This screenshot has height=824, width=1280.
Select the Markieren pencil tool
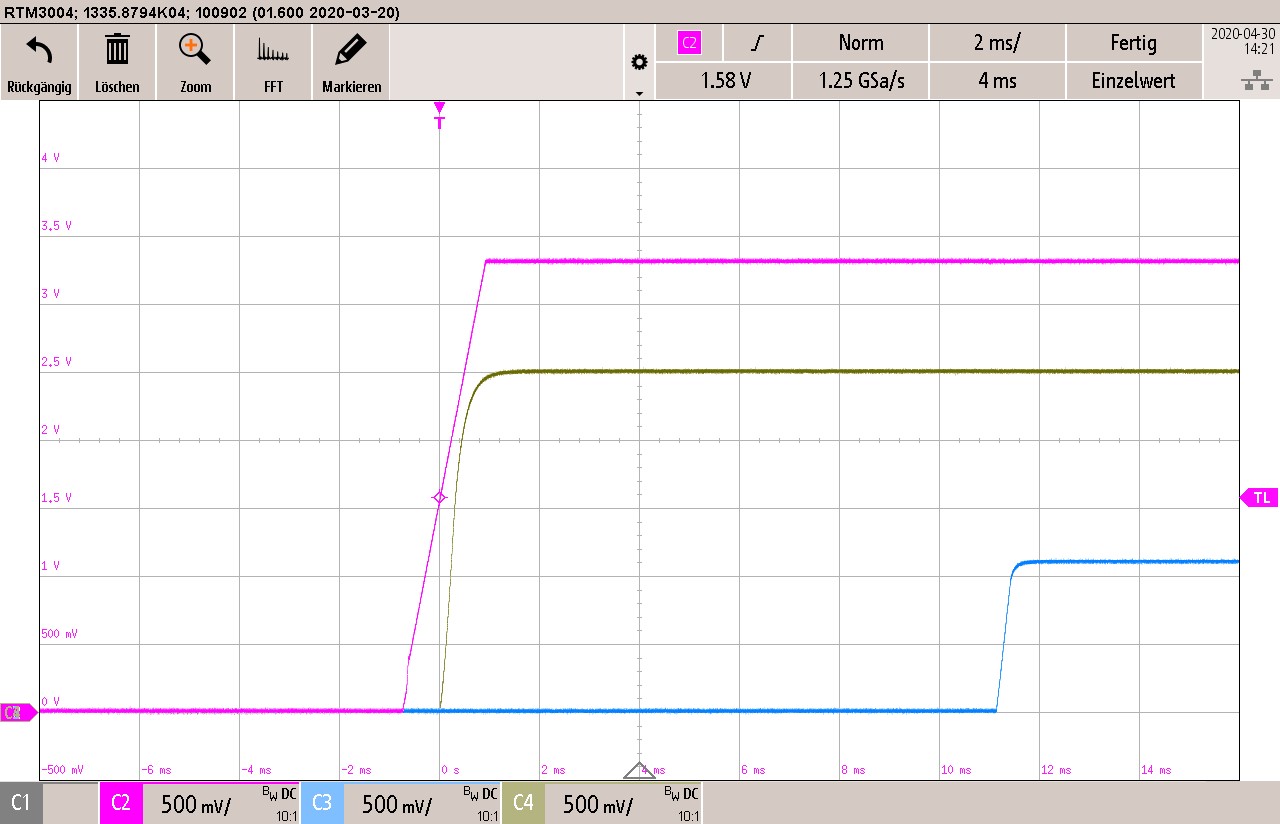point(351,49)
